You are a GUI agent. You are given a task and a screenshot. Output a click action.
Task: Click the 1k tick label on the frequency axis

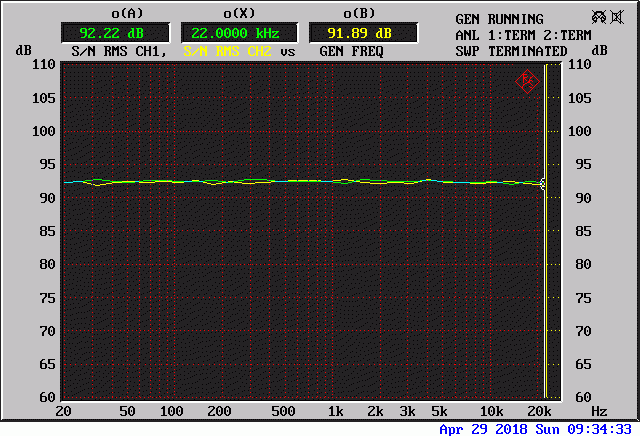(336, 411)
